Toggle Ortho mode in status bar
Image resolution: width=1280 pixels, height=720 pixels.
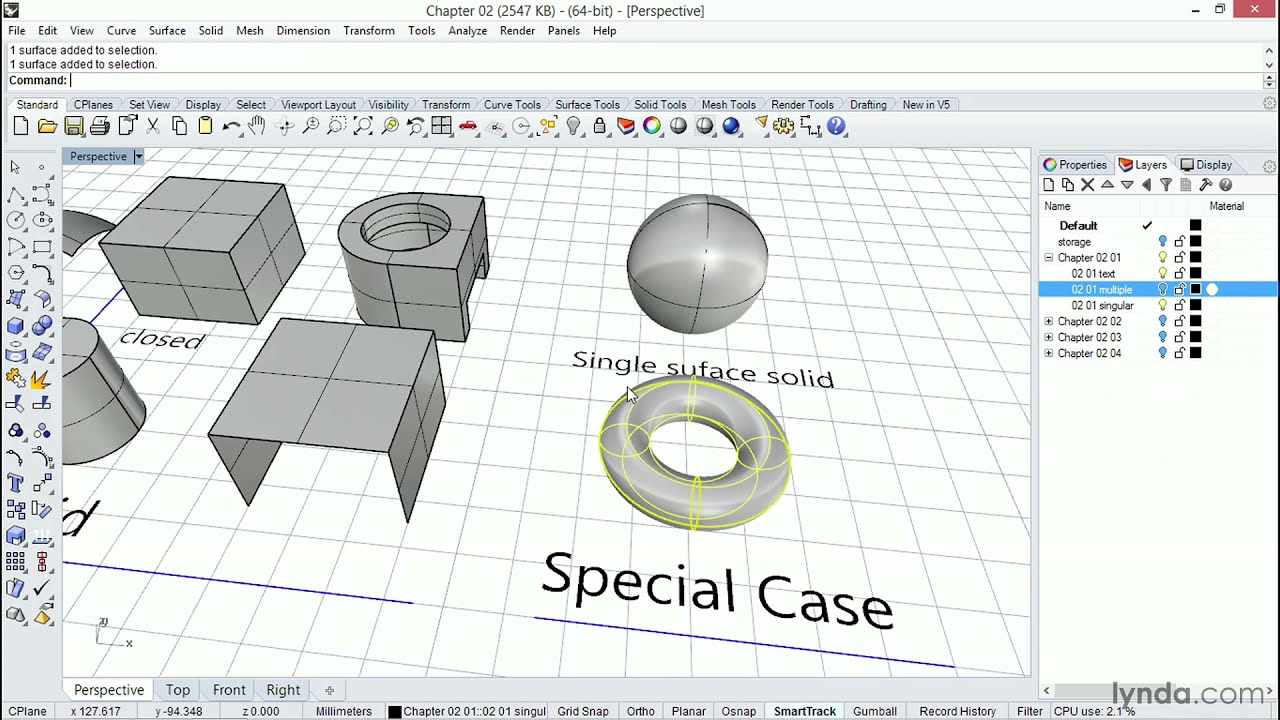(640, 711)
